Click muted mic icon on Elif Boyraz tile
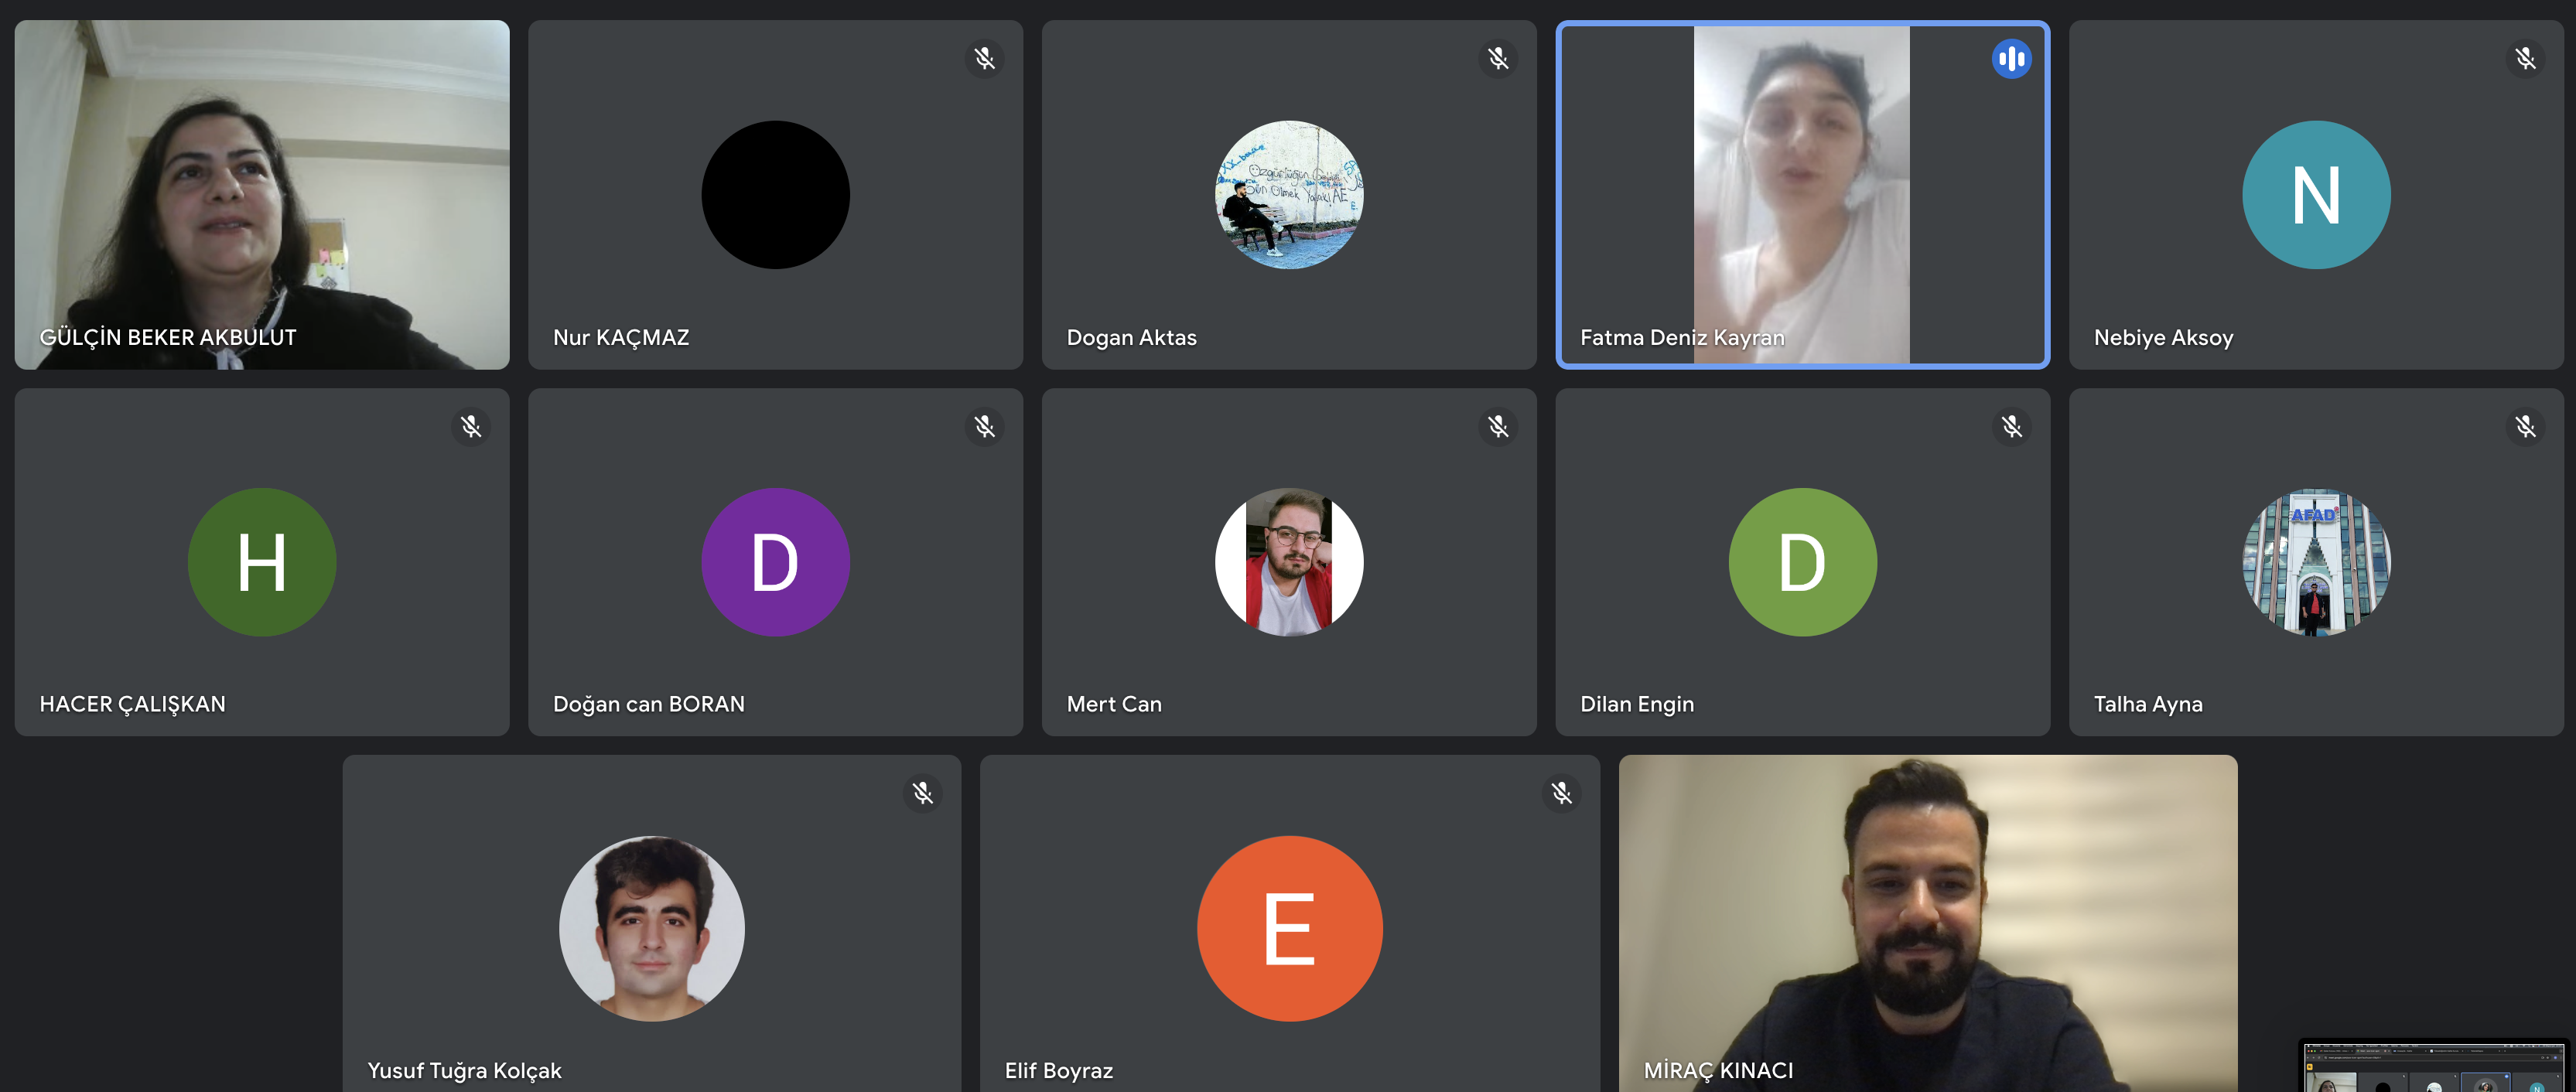The width and height of the screenshot is (2576, 1092). pyautogui.click(x=1561, y=794)
